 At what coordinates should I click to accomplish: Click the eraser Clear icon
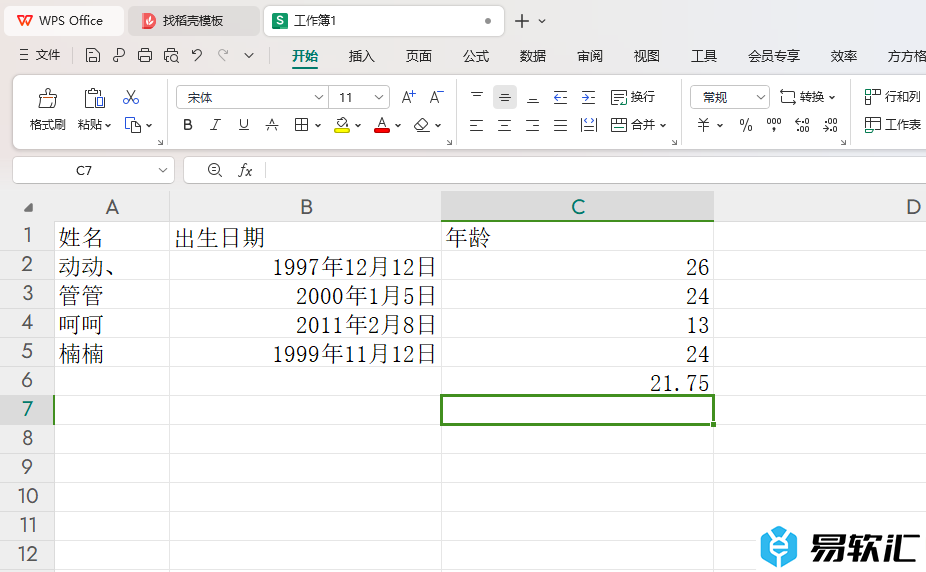click(x=422, y=125)
